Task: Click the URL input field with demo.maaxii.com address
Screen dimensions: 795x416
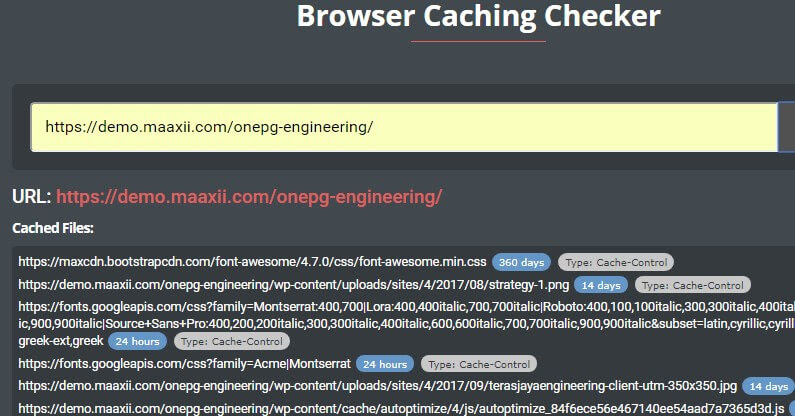Action: click(404, 127)
